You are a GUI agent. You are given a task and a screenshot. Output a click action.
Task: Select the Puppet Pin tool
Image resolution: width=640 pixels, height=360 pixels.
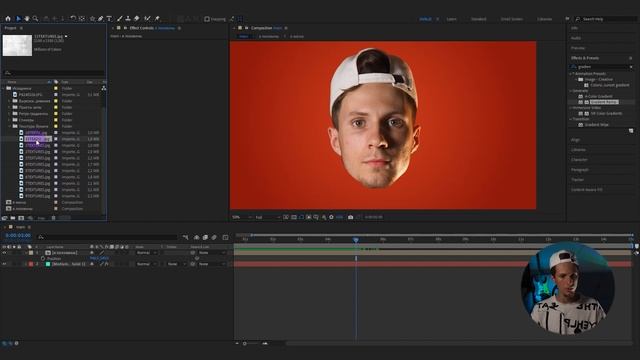[x=157, y=19]
